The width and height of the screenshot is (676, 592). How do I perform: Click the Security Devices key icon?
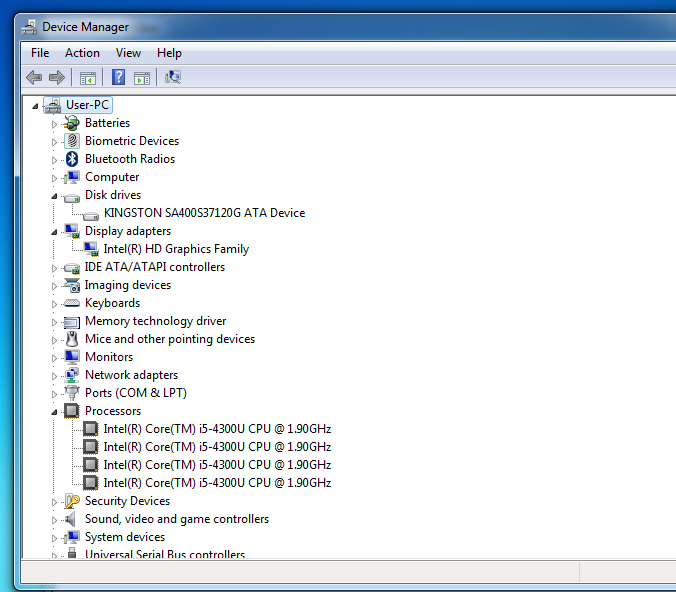pyautogui.click(x=72, y=501)
